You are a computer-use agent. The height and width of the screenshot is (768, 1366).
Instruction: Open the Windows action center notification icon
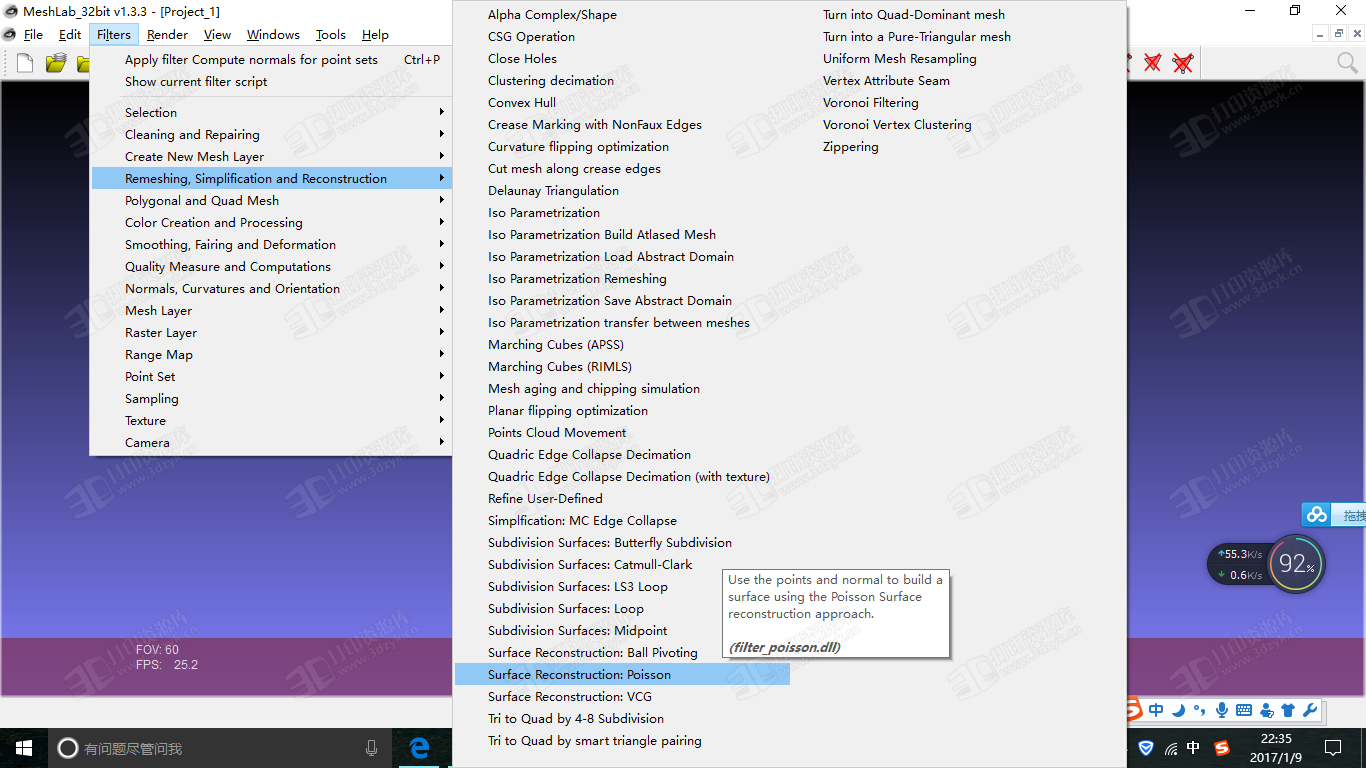(x=1332, y=748)
